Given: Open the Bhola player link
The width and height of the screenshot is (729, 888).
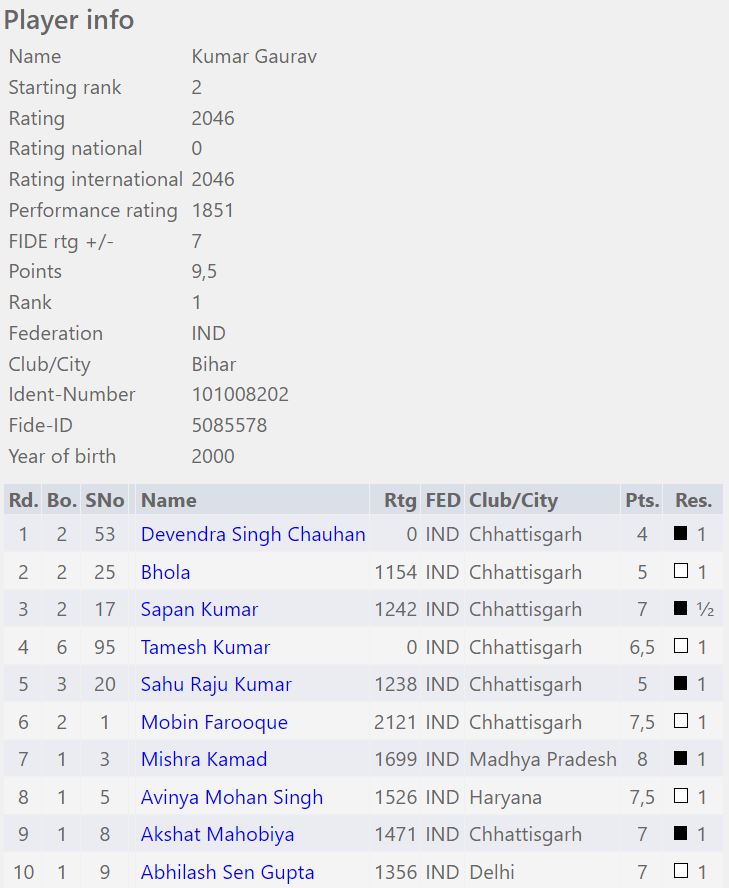Looking at the screenshot, I should click(165, 572).
